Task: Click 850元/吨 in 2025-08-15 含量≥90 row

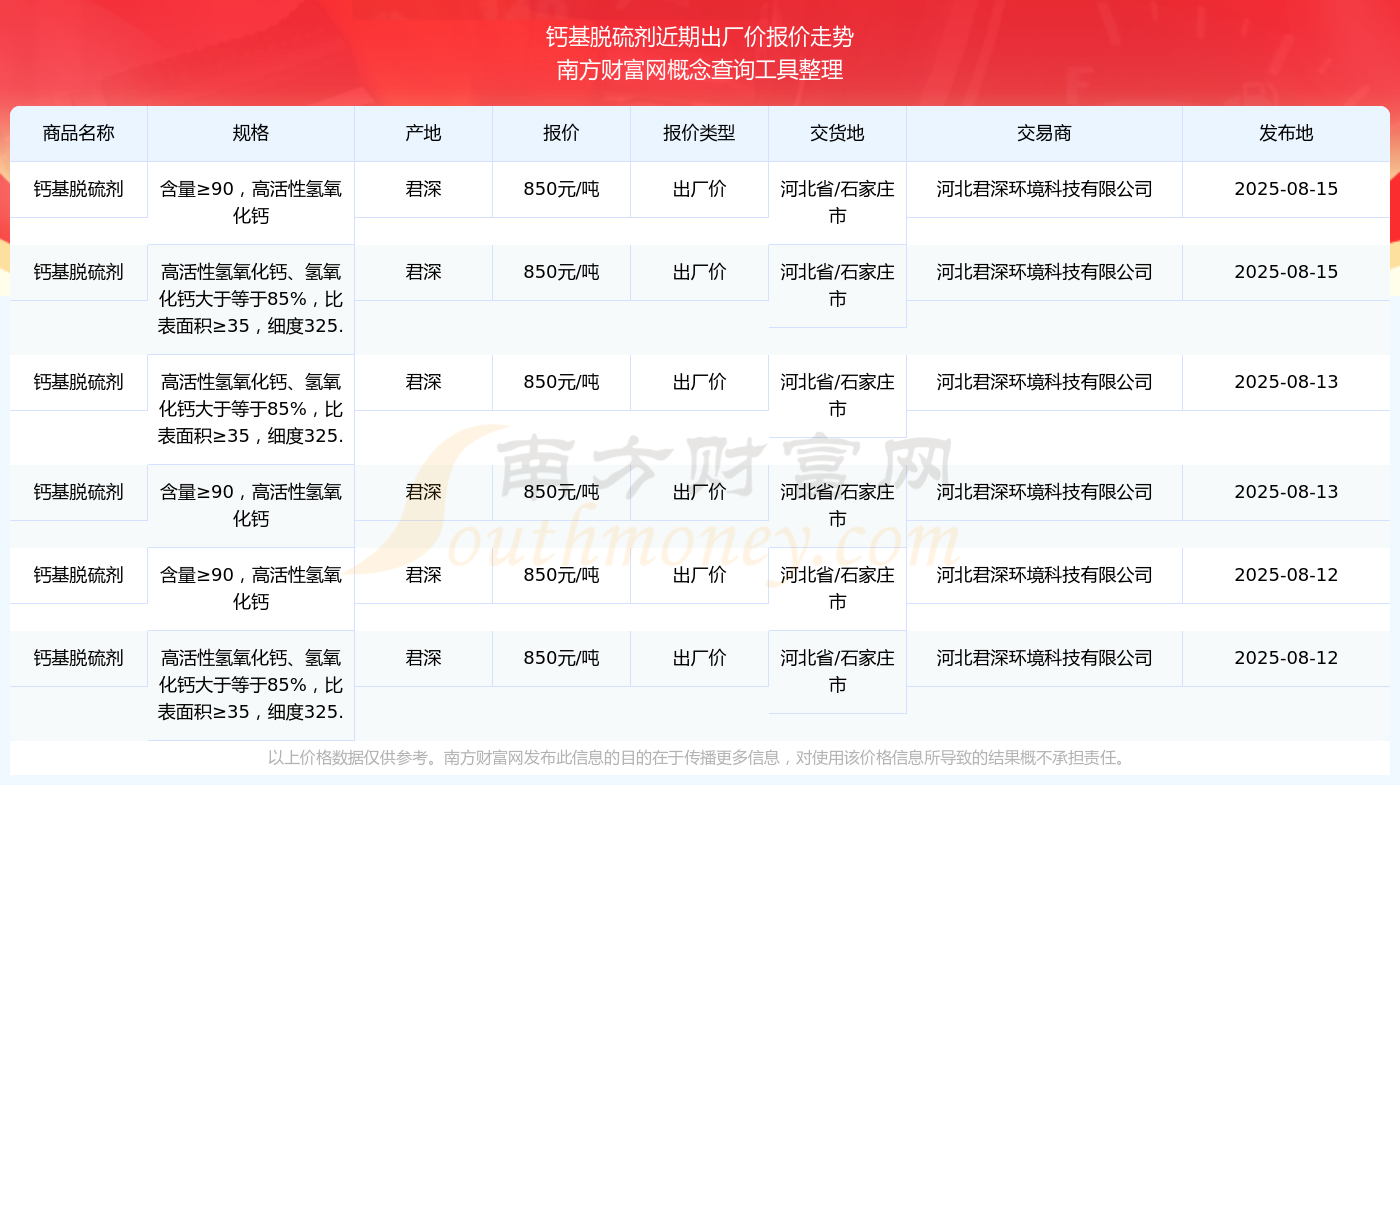Action: point(562,189)
